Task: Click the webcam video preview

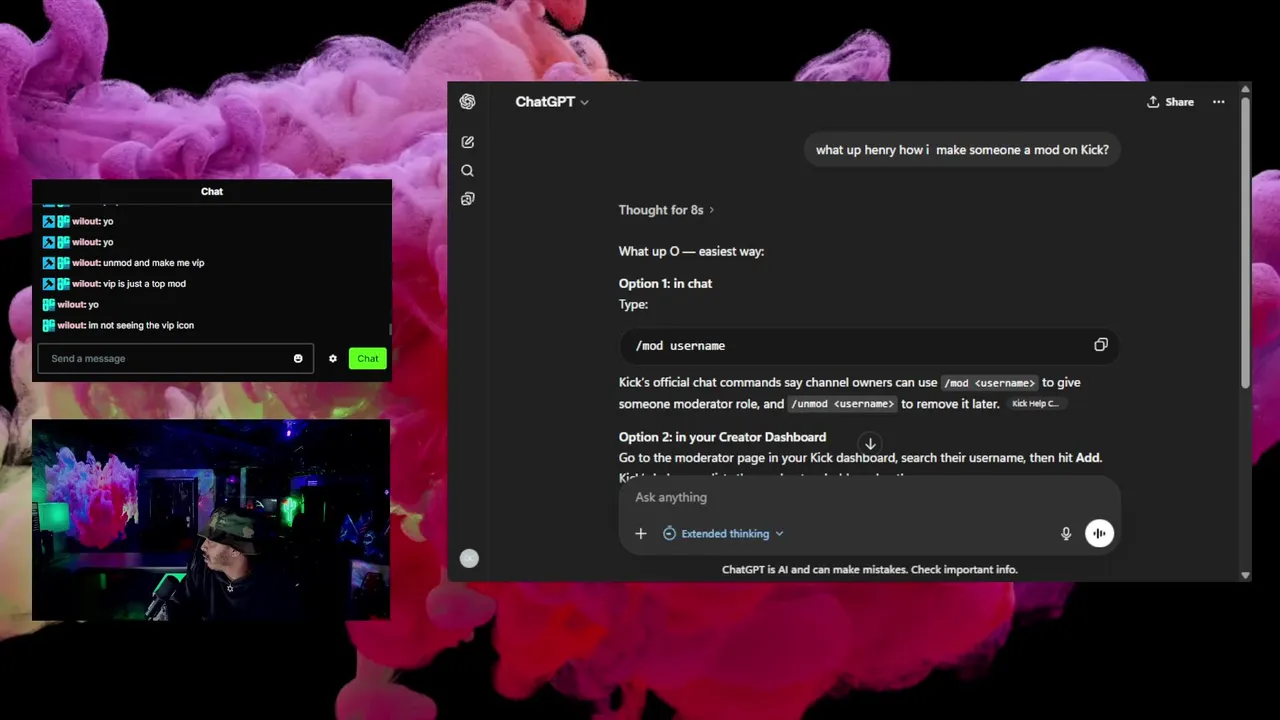Action: tap(211, 520)
